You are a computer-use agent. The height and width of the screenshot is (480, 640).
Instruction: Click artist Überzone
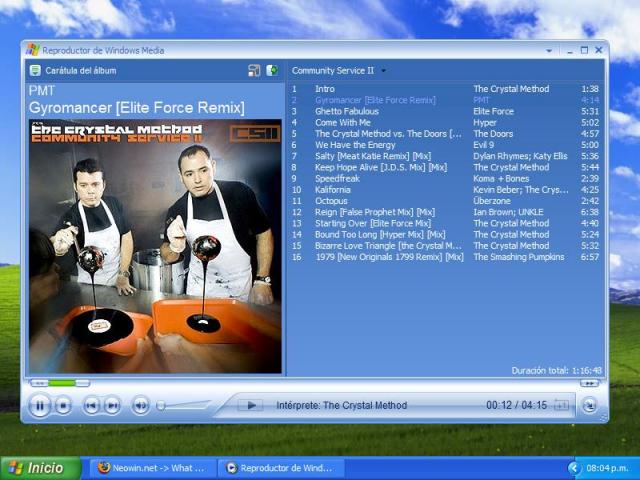coord(492,201)
